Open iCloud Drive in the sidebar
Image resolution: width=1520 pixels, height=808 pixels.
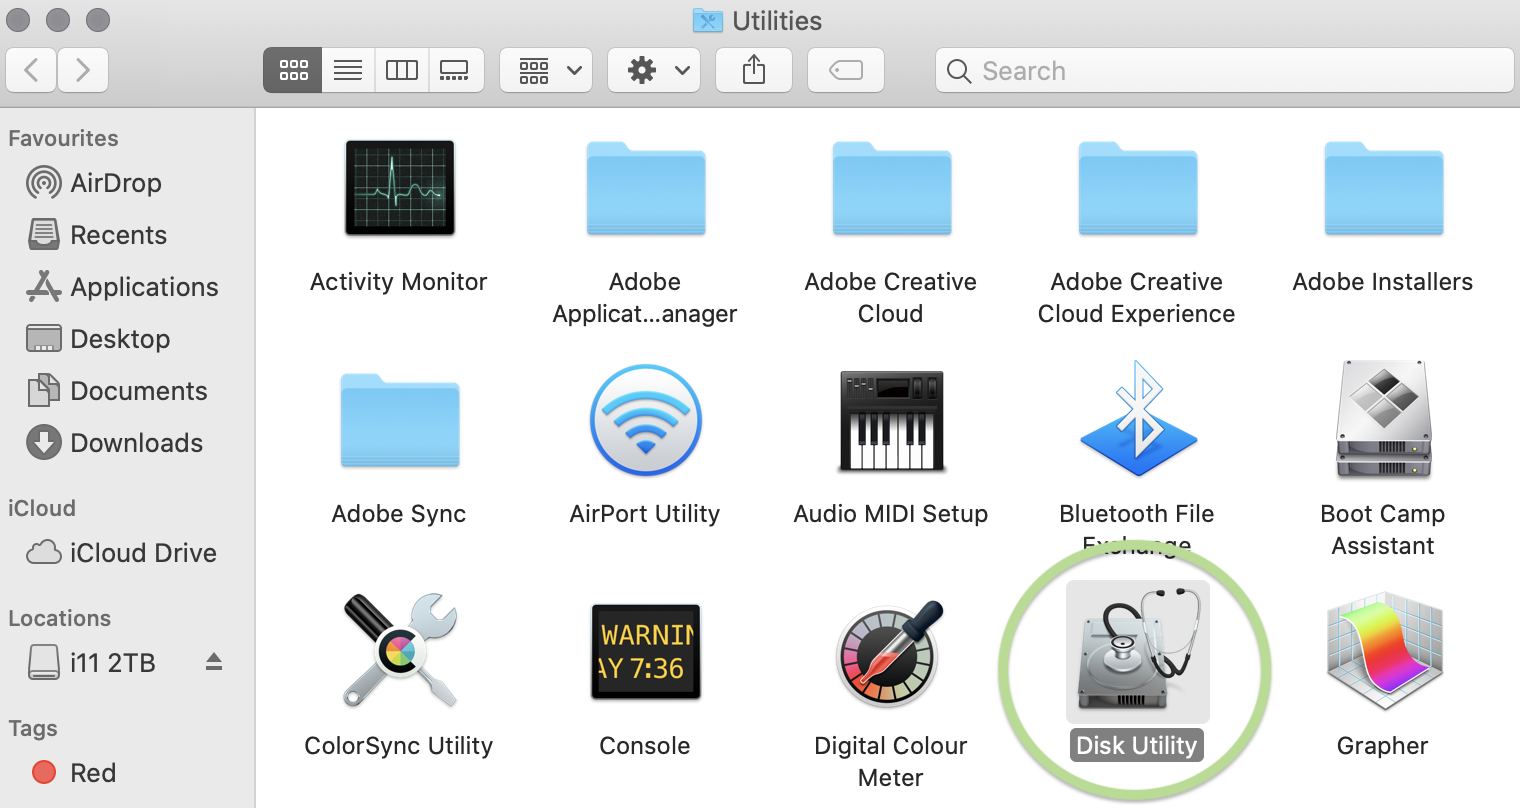[x=121, y=553]
